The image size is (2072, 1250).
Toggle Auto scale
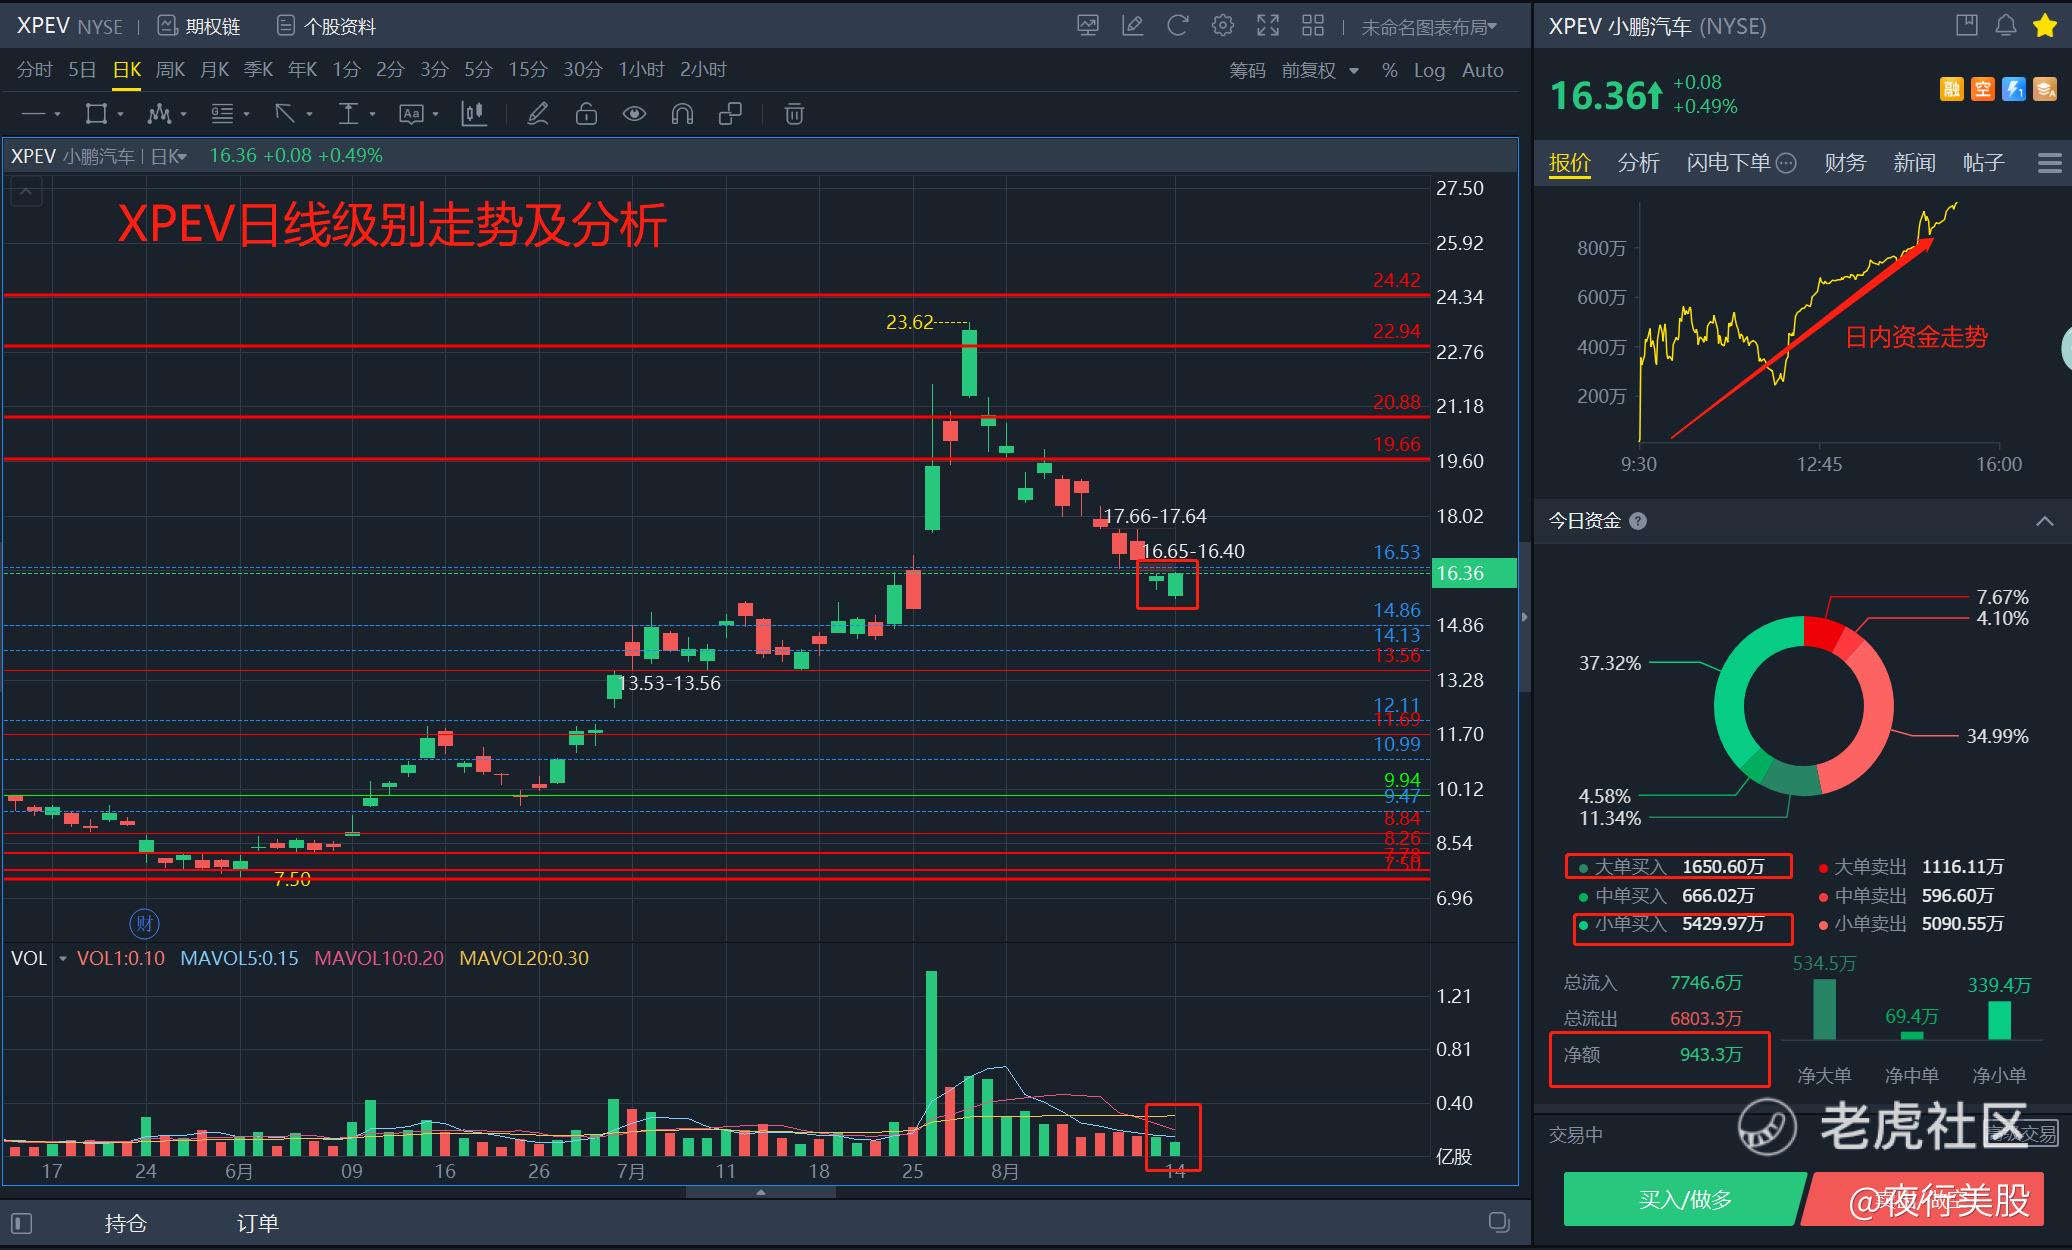1482,70
